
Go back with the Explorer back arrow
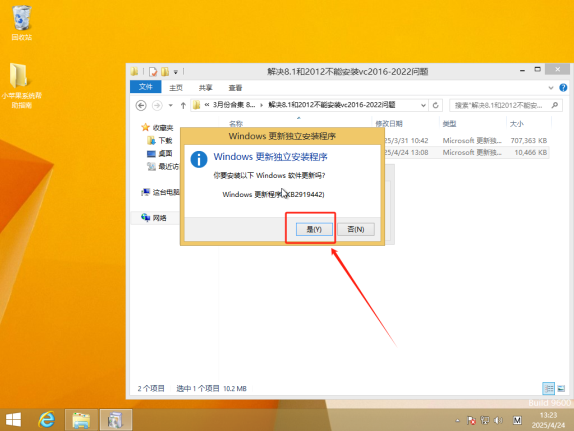[141, 105]
